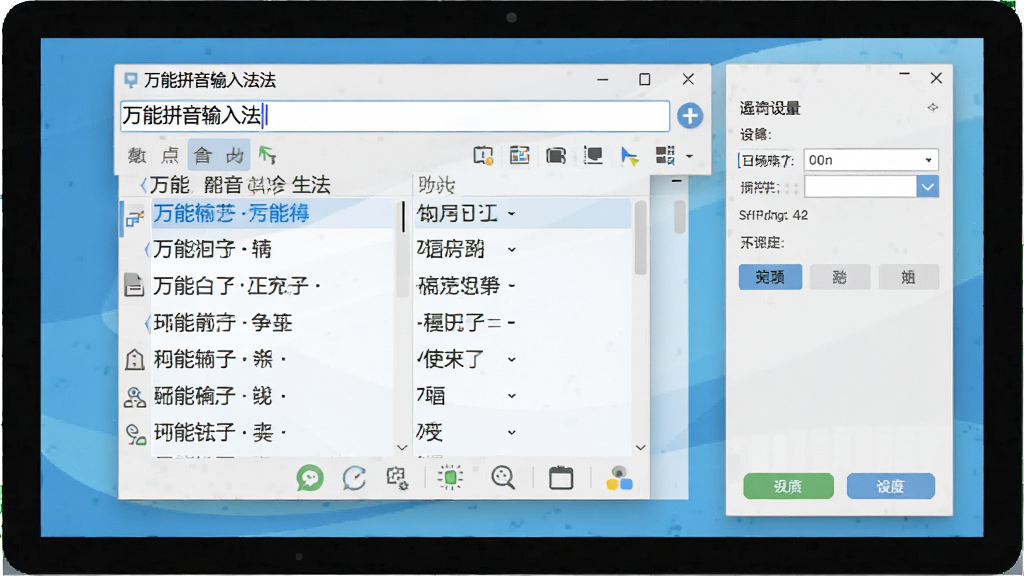Click the document page icon in the left sidebar
Image resolution: width=1024 pixels, height=576 pixels.
tap(134, 285)
